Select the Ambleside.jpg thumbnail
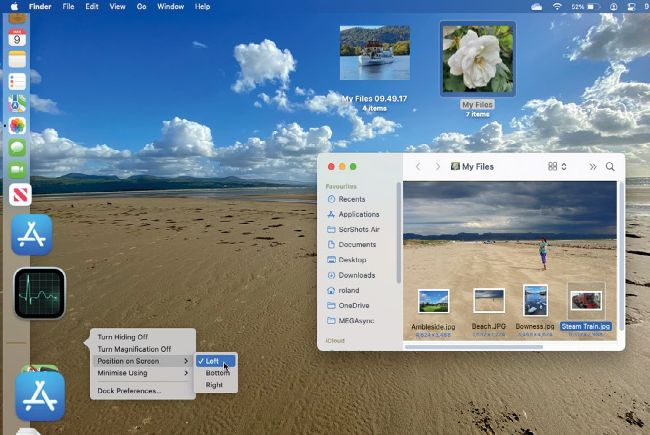 pos(433,301)
